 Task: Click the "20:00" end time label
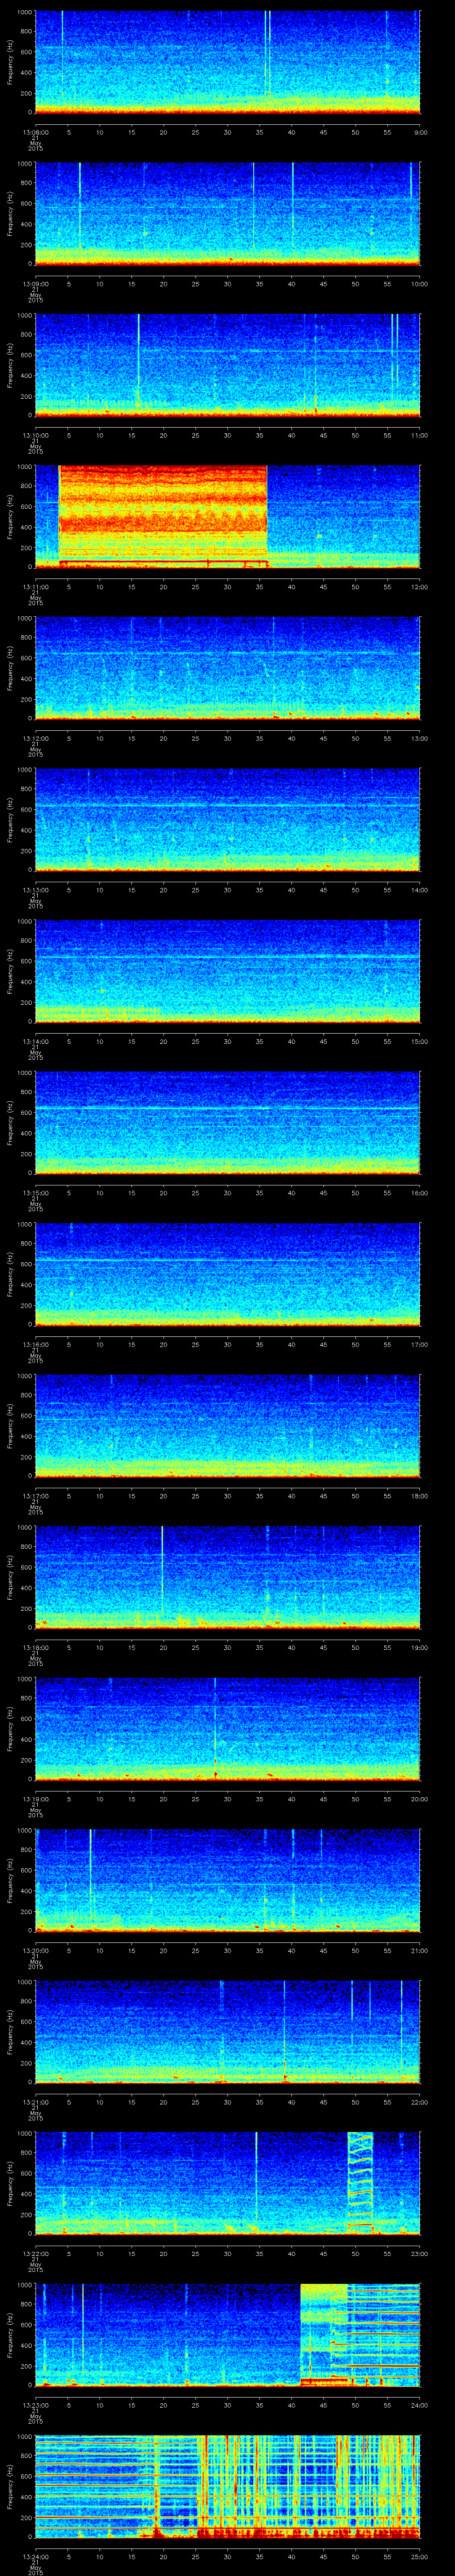click(420, 1799)
